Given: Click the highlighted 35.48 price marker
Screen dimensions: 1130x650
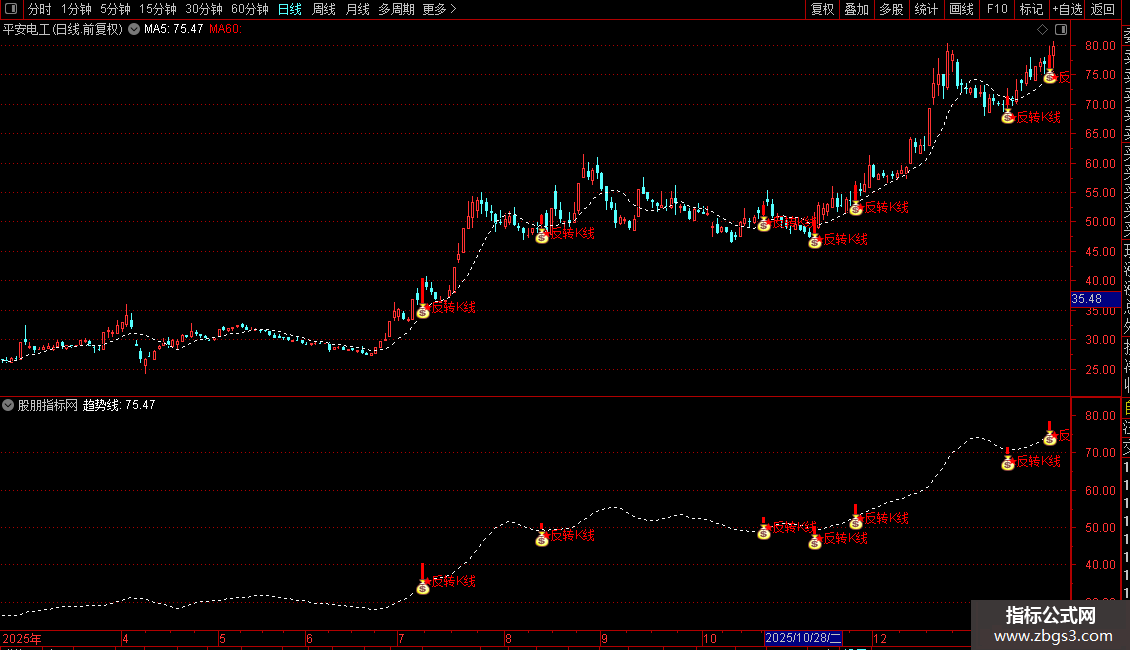Looking at the screenshot, I should (x=1095, y=299).
